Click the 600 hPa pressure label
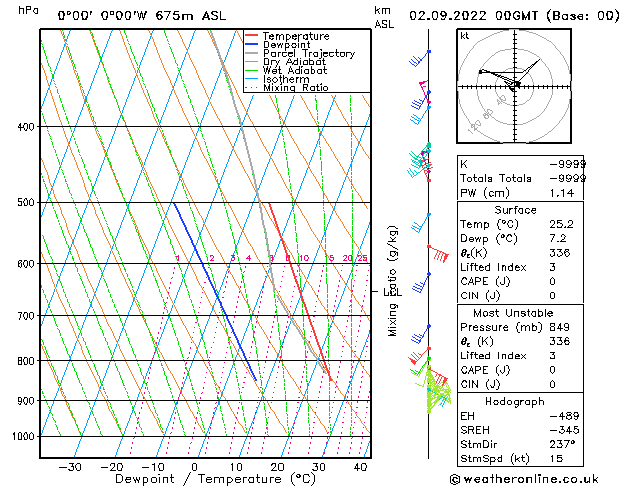The image size is (629, 486). click(x=26, y=264)
